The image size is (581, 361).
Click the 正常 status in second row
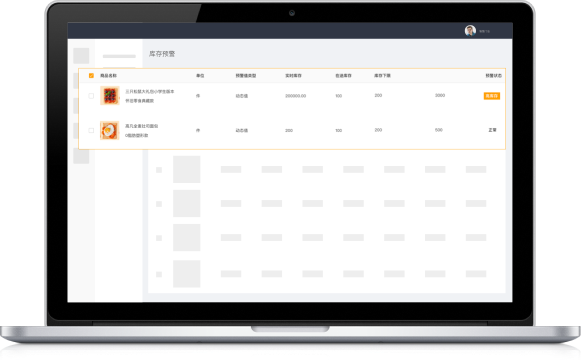[492, 130]
